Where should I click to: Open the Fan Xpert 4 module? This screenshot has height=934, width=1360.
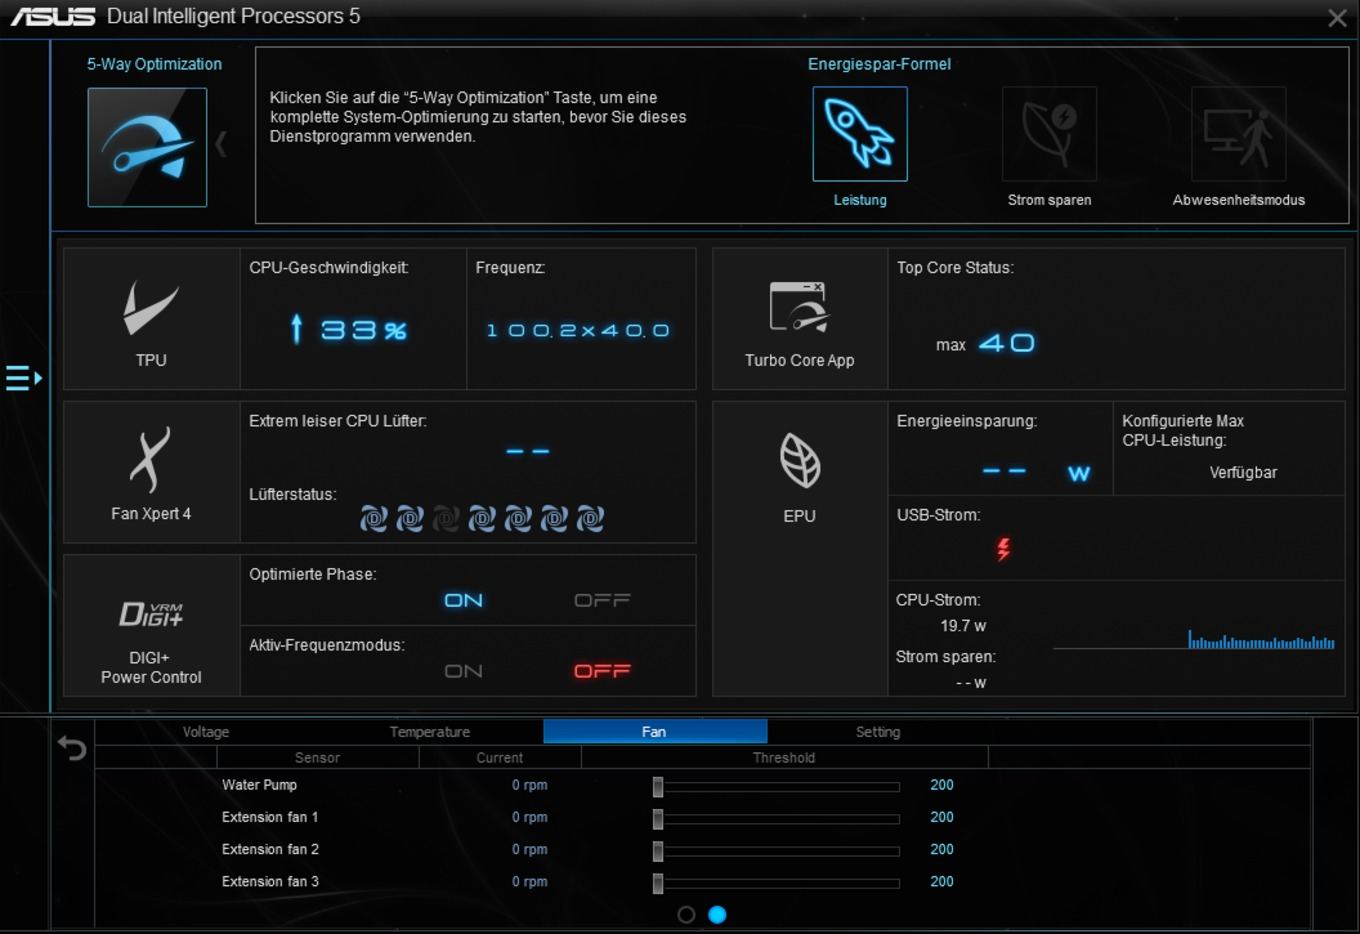tap(151, 472)
